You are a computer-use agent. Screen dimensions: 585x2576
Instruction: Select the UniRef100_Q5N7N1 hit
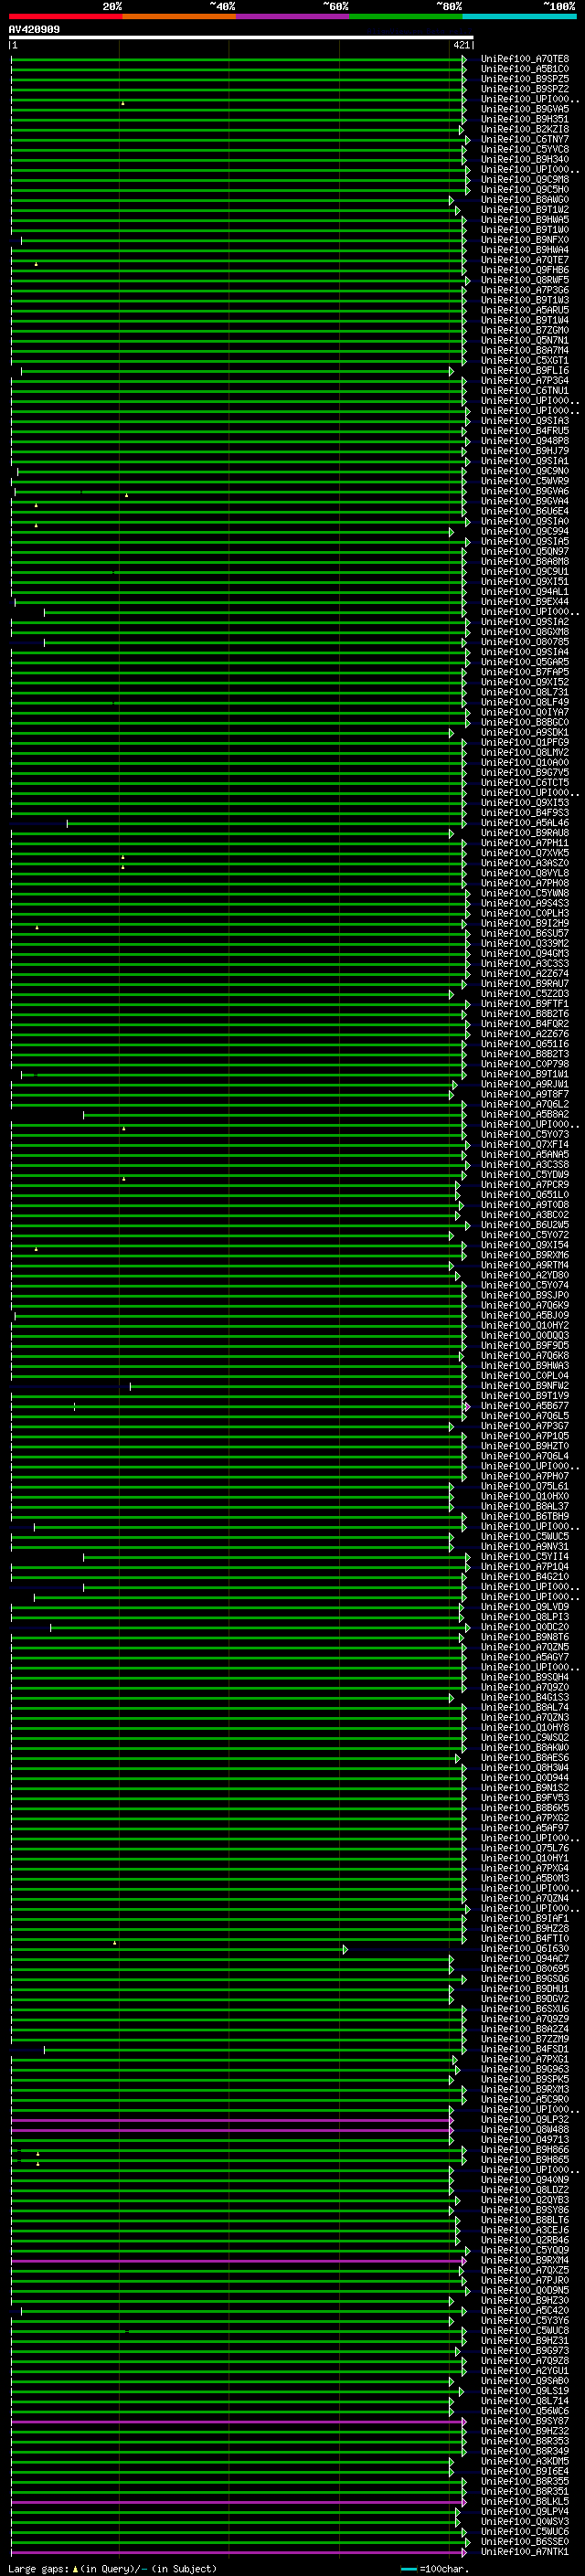tap(524, 341)
